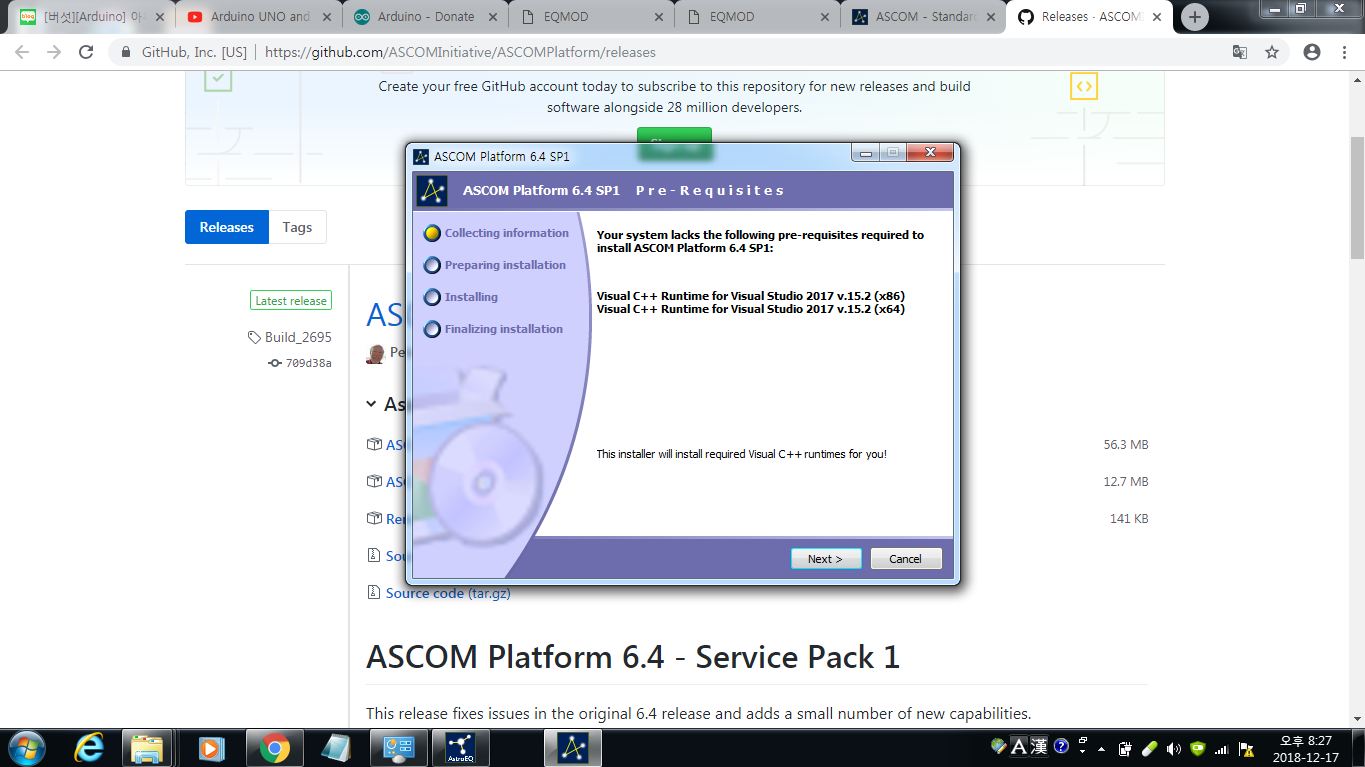This screenshot has width=1365, height=767.
Task: Close the second EQMOD tab
Action: pyautogui.click(x=824, y=17)
